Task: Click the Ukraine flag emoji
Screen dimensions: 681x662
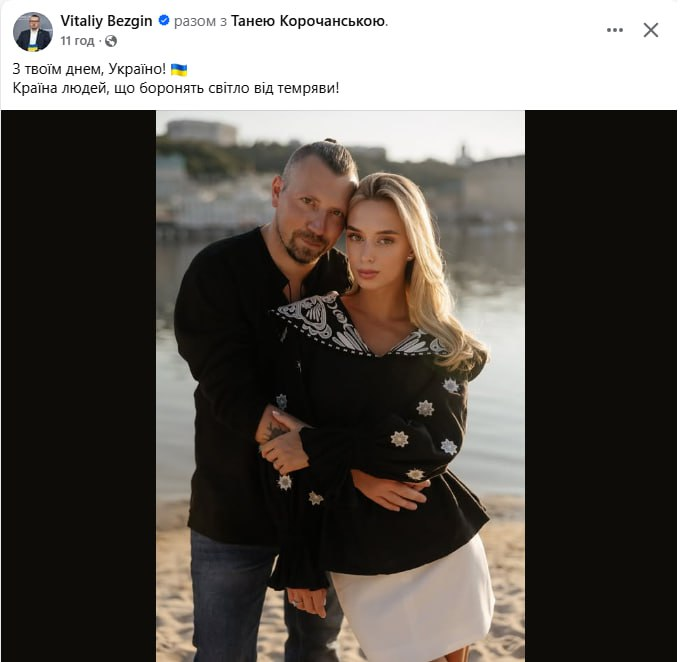Action: pyautogui.click(x=179, y=69)
